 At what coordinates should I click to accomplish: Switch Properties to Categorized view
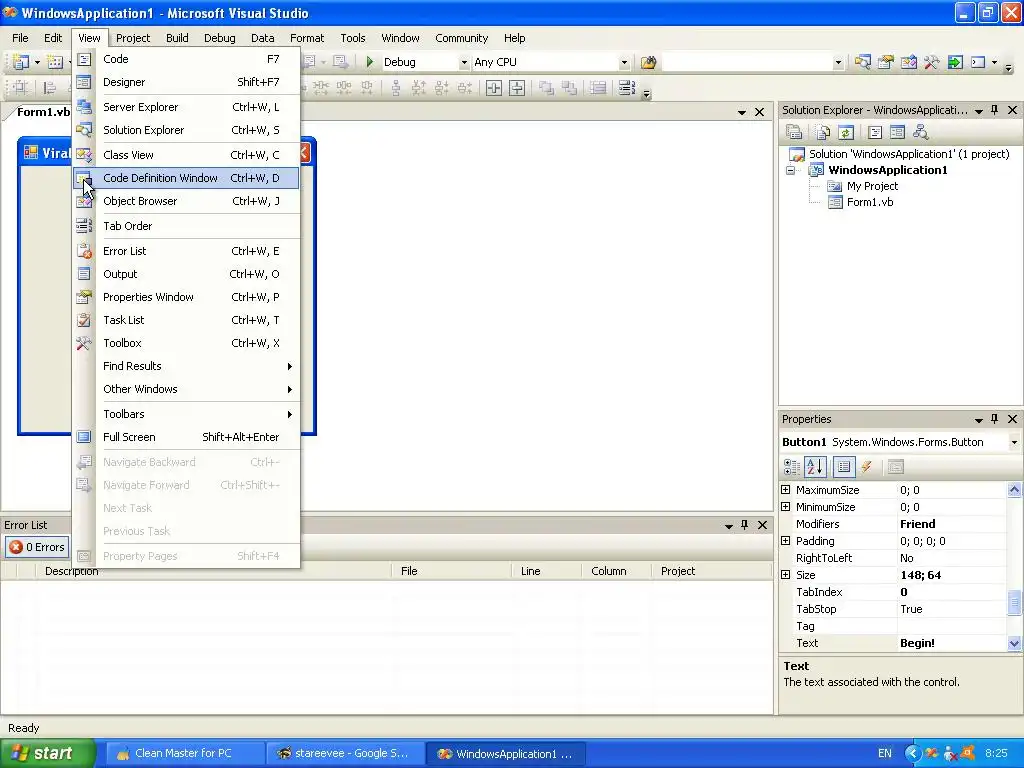[792, 467]
